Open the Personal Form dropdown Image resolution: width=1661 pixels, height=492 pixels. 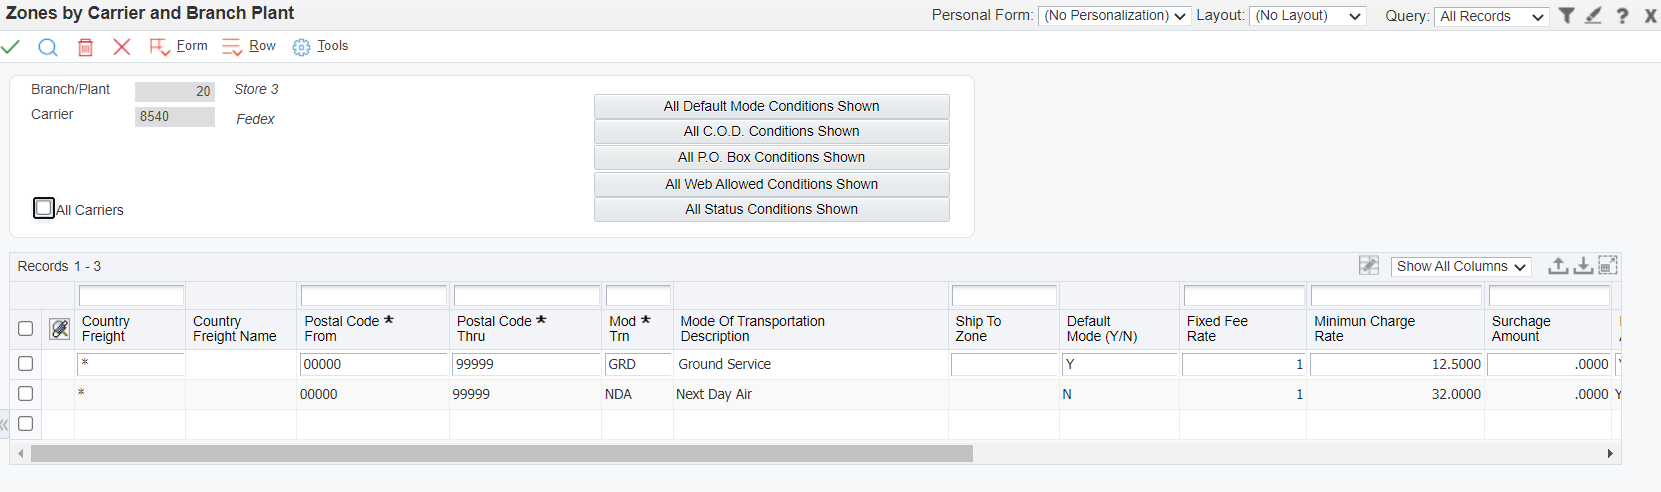point(1114,16)
